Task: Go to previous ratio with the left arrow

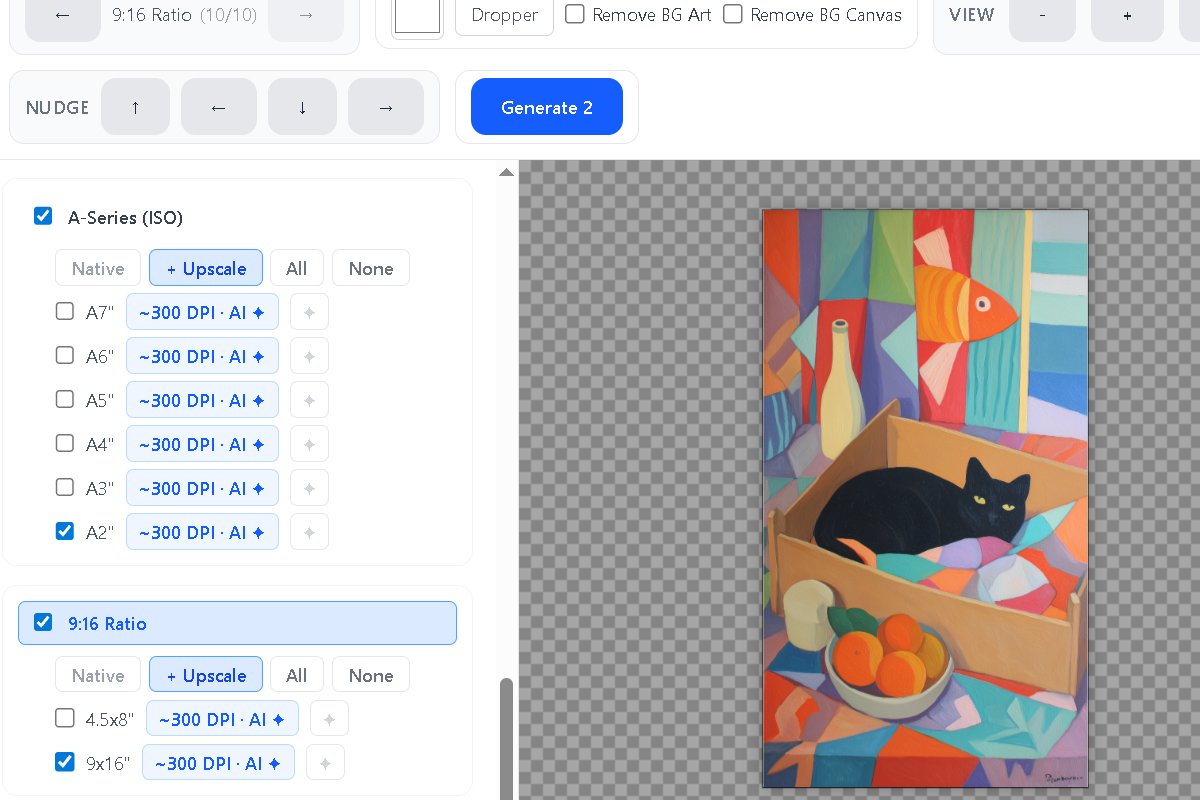Action: pyautogui.click(x=62, y=15)
